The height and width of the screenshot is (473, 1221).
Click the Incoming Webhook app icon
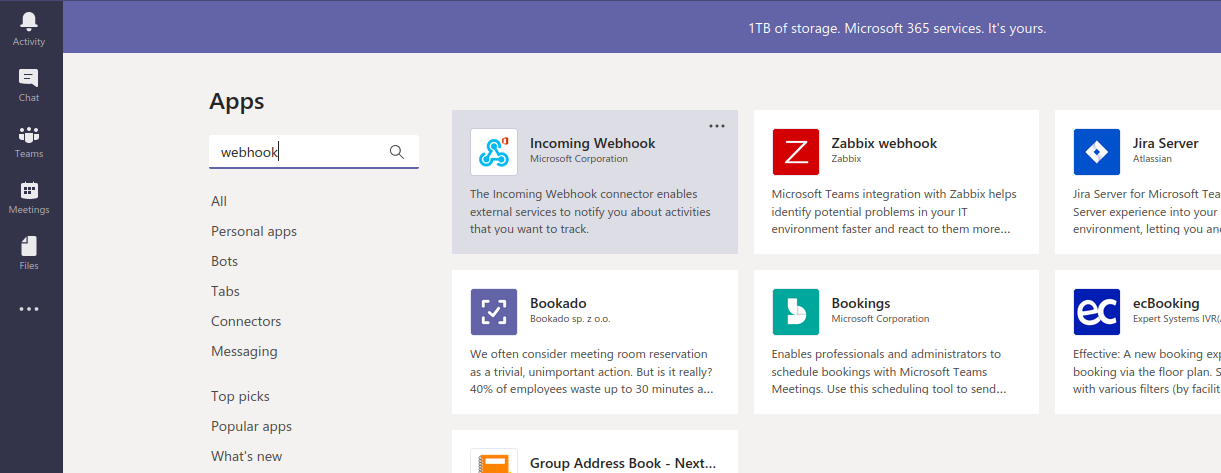point(494,152)
